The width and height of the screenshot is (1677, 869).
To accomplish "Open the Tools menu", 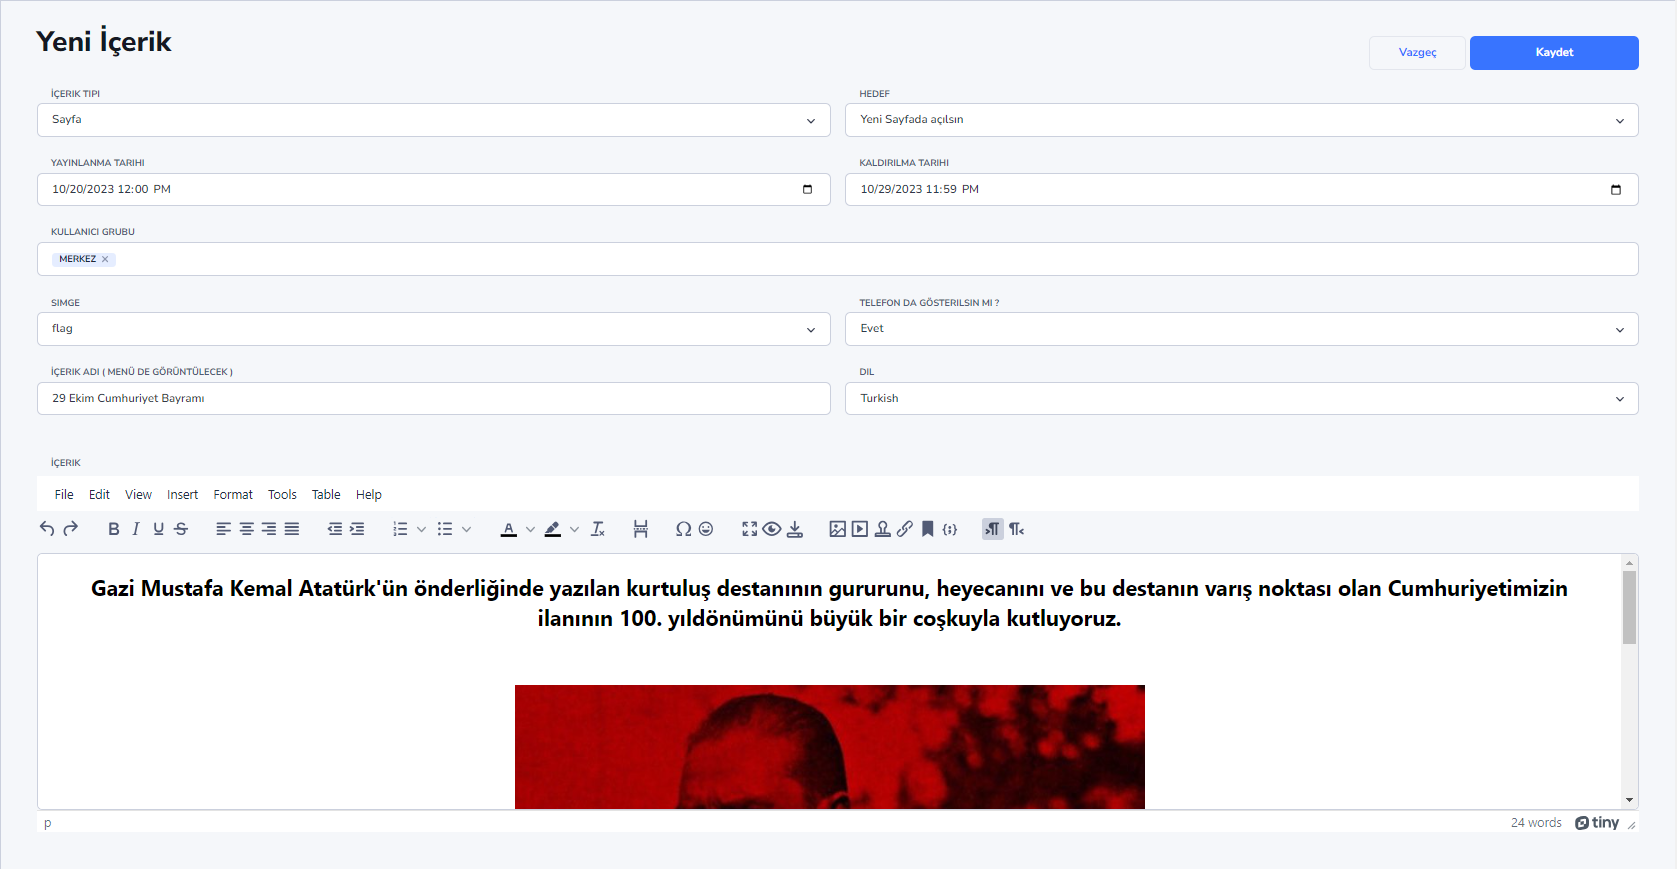I will click(x=282, y=494).
